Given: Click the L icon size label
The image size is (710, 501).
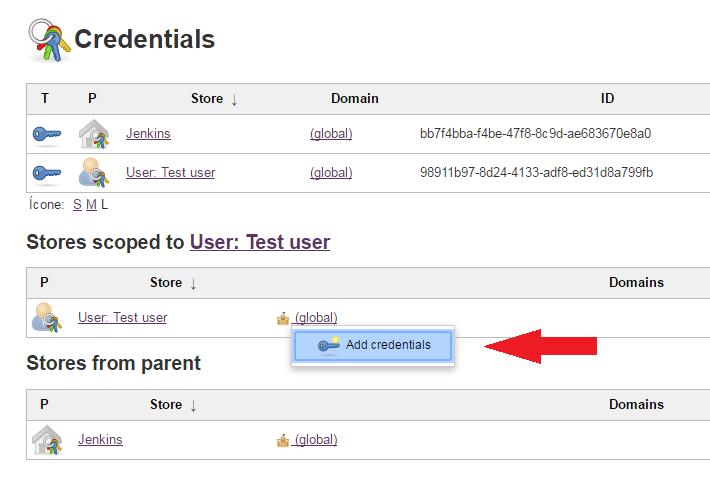Looking at the screenshot, I should coord(105,205).
